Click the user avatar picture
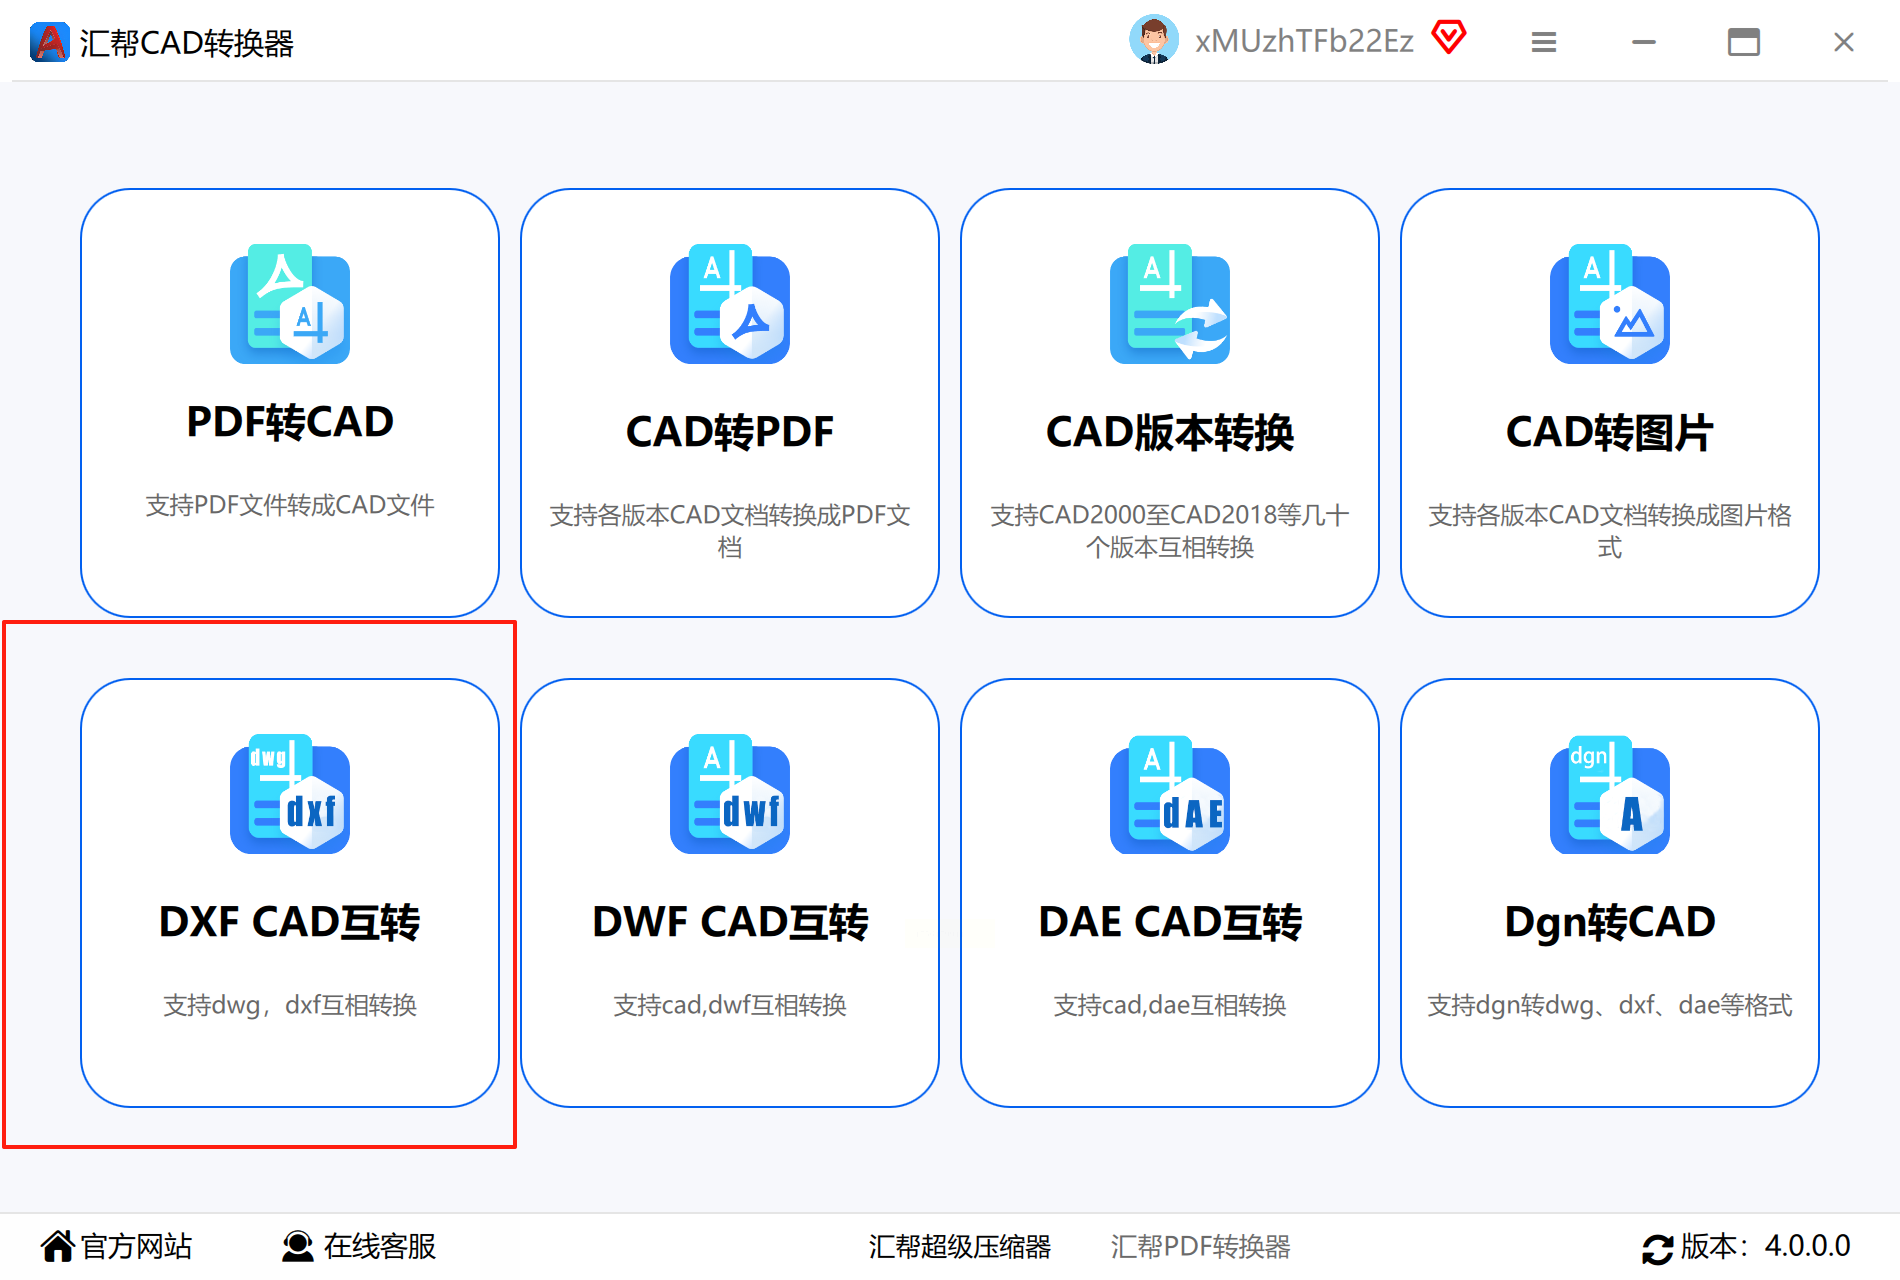Image resolution: width=1900 pixels, height=1280 pixels. coord(1154,40)
